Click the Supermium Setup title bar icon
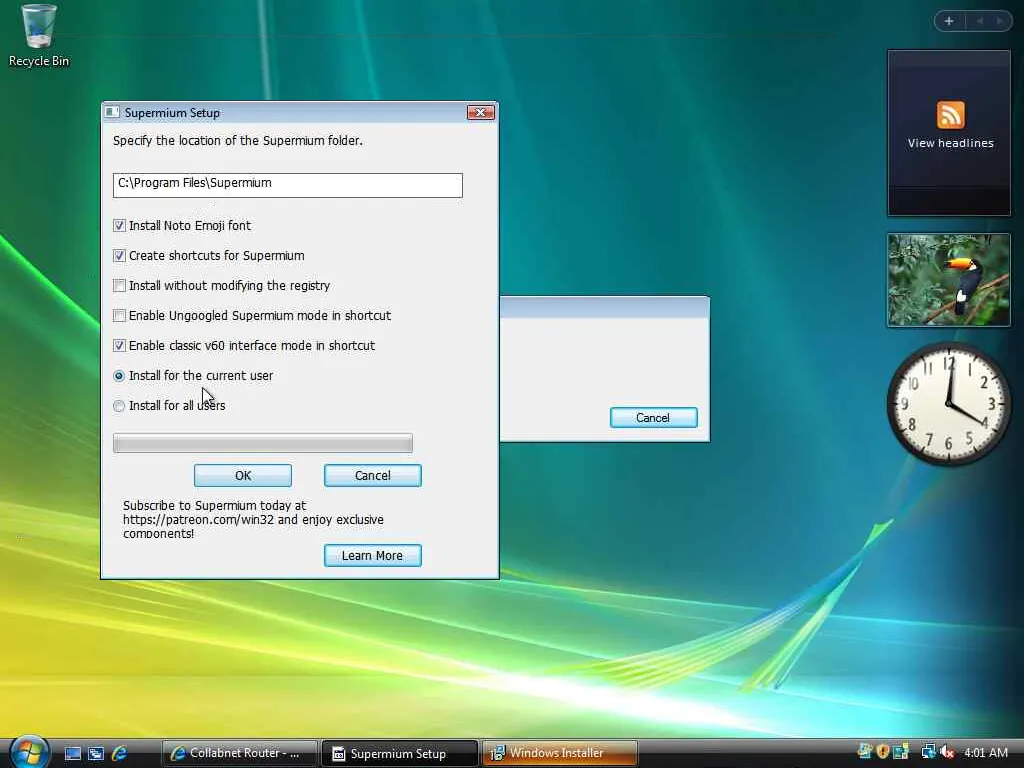This screenshot has height=768, width=1024. click(112, 112)
